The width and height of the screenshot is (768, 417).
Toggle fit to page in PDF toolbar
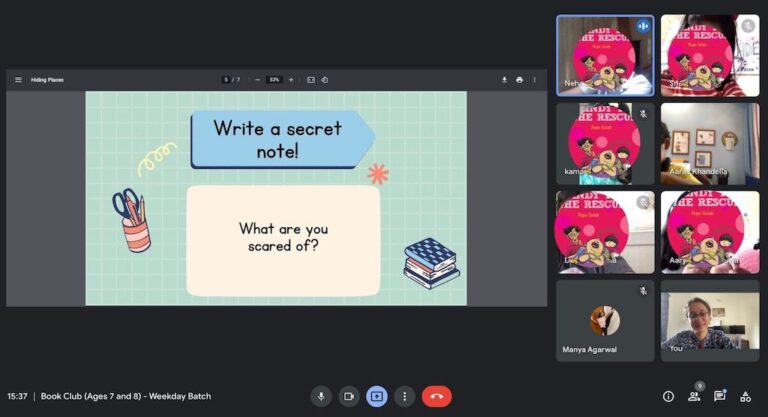pyautogui.click(x=311, y=80)
